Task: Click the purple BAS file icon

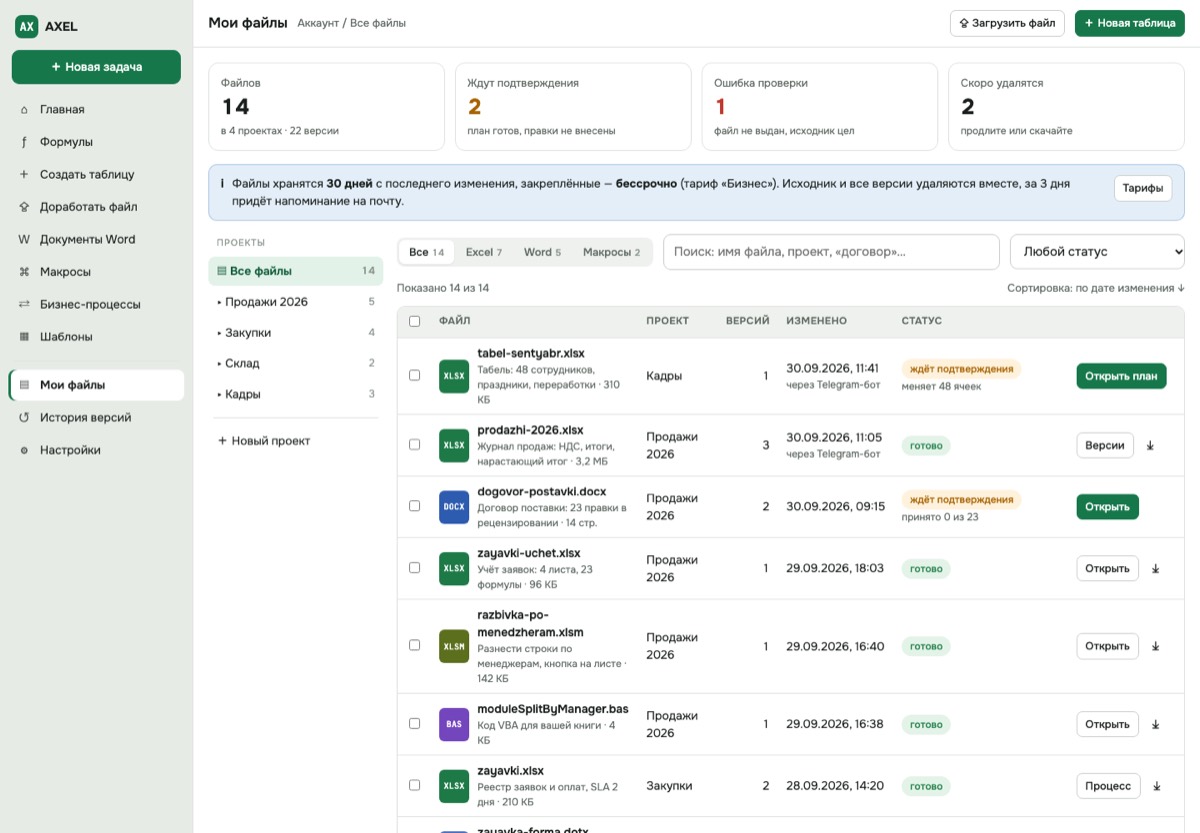Action: coord(454,724)
